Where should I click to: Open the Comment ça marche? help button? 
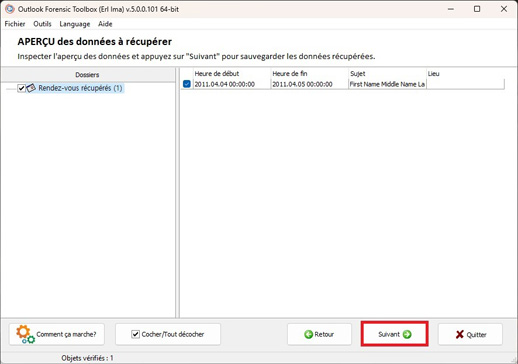click(57, 334)
